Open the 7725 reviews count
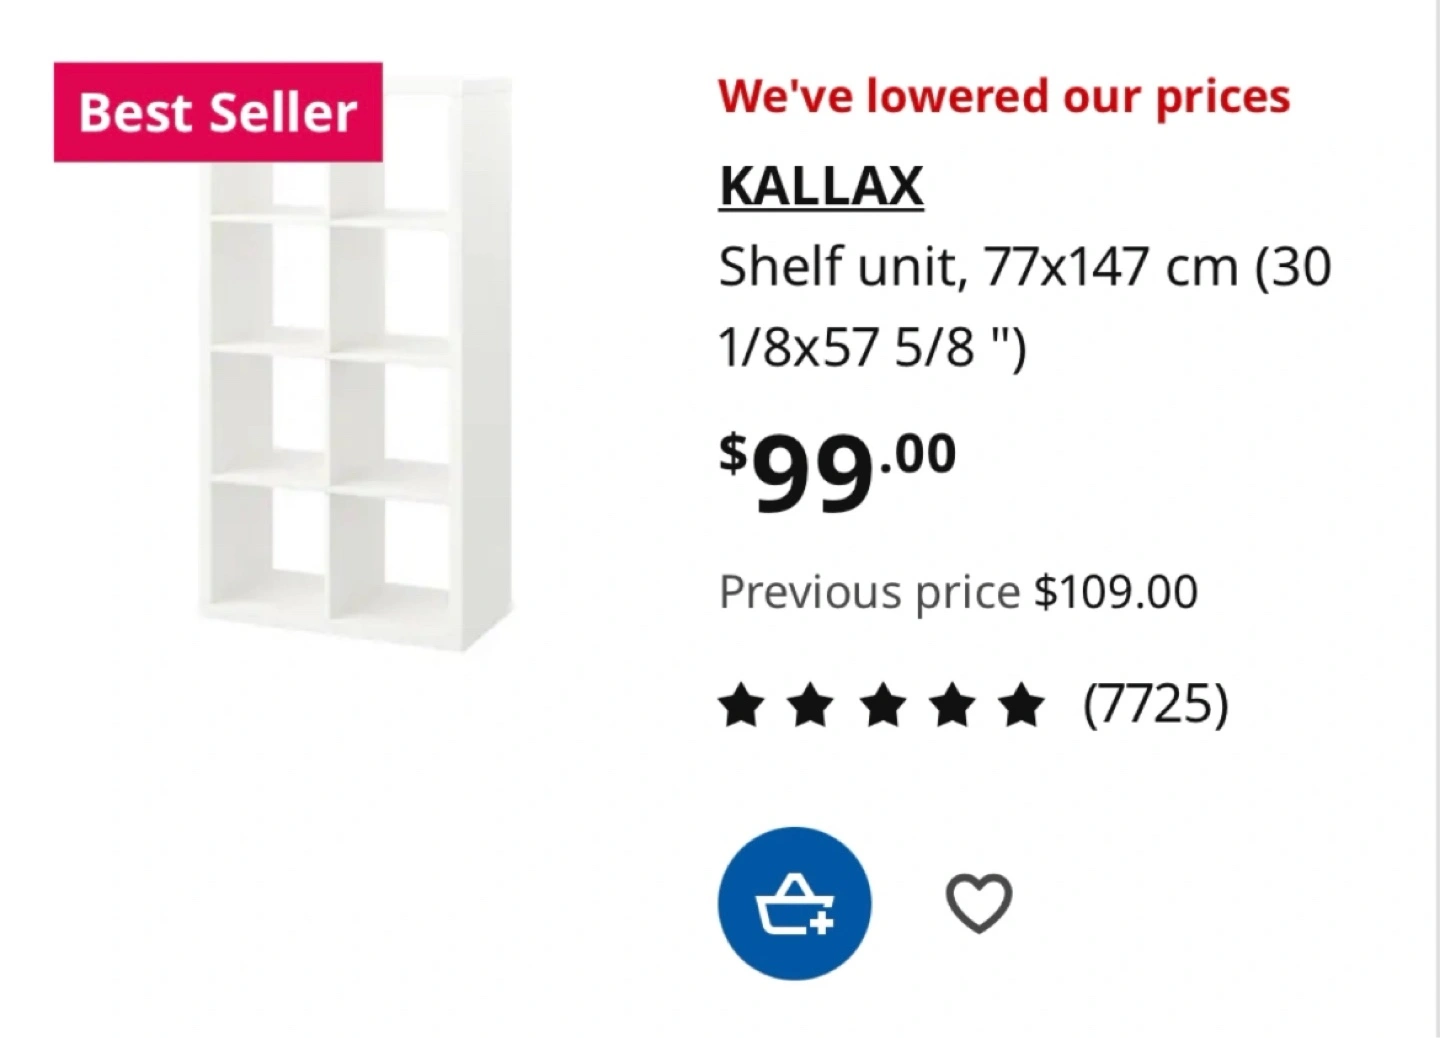The width and height of the screenshot is (1440, 1038). pyautogui.click(x=1156, y=704)
